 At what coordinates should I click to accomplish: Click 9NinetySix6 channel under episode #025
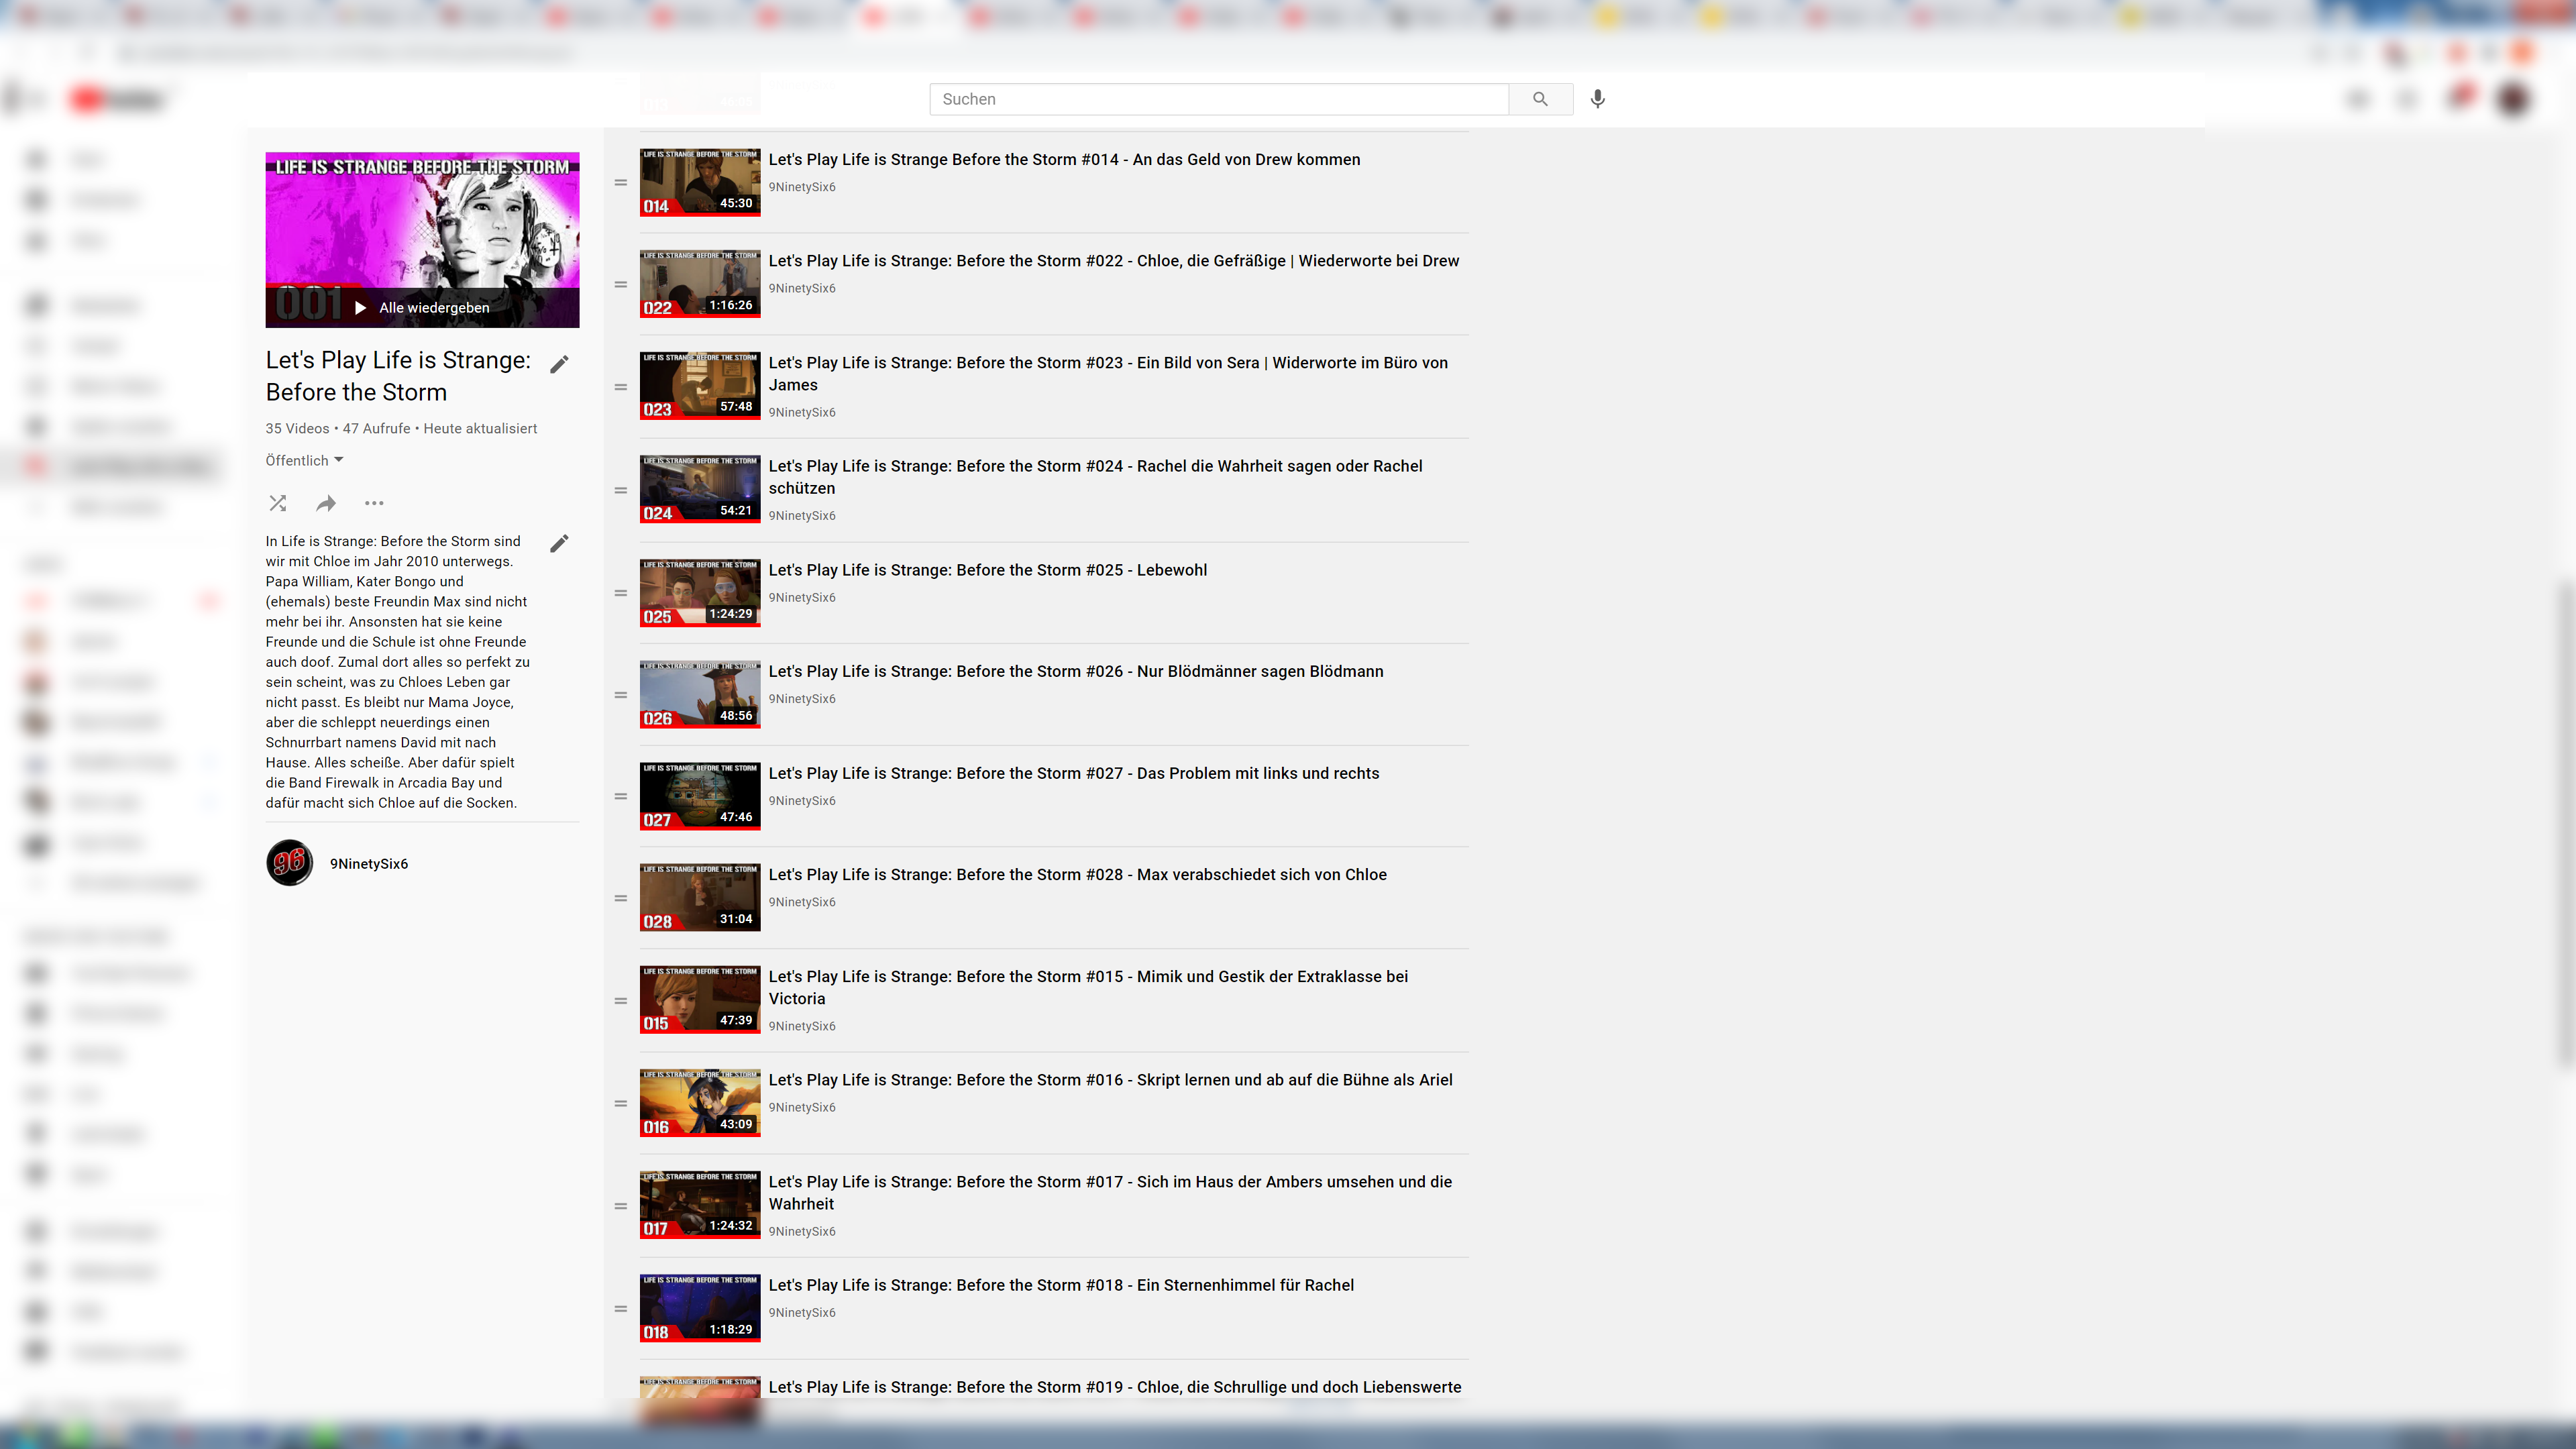(802, 598)
